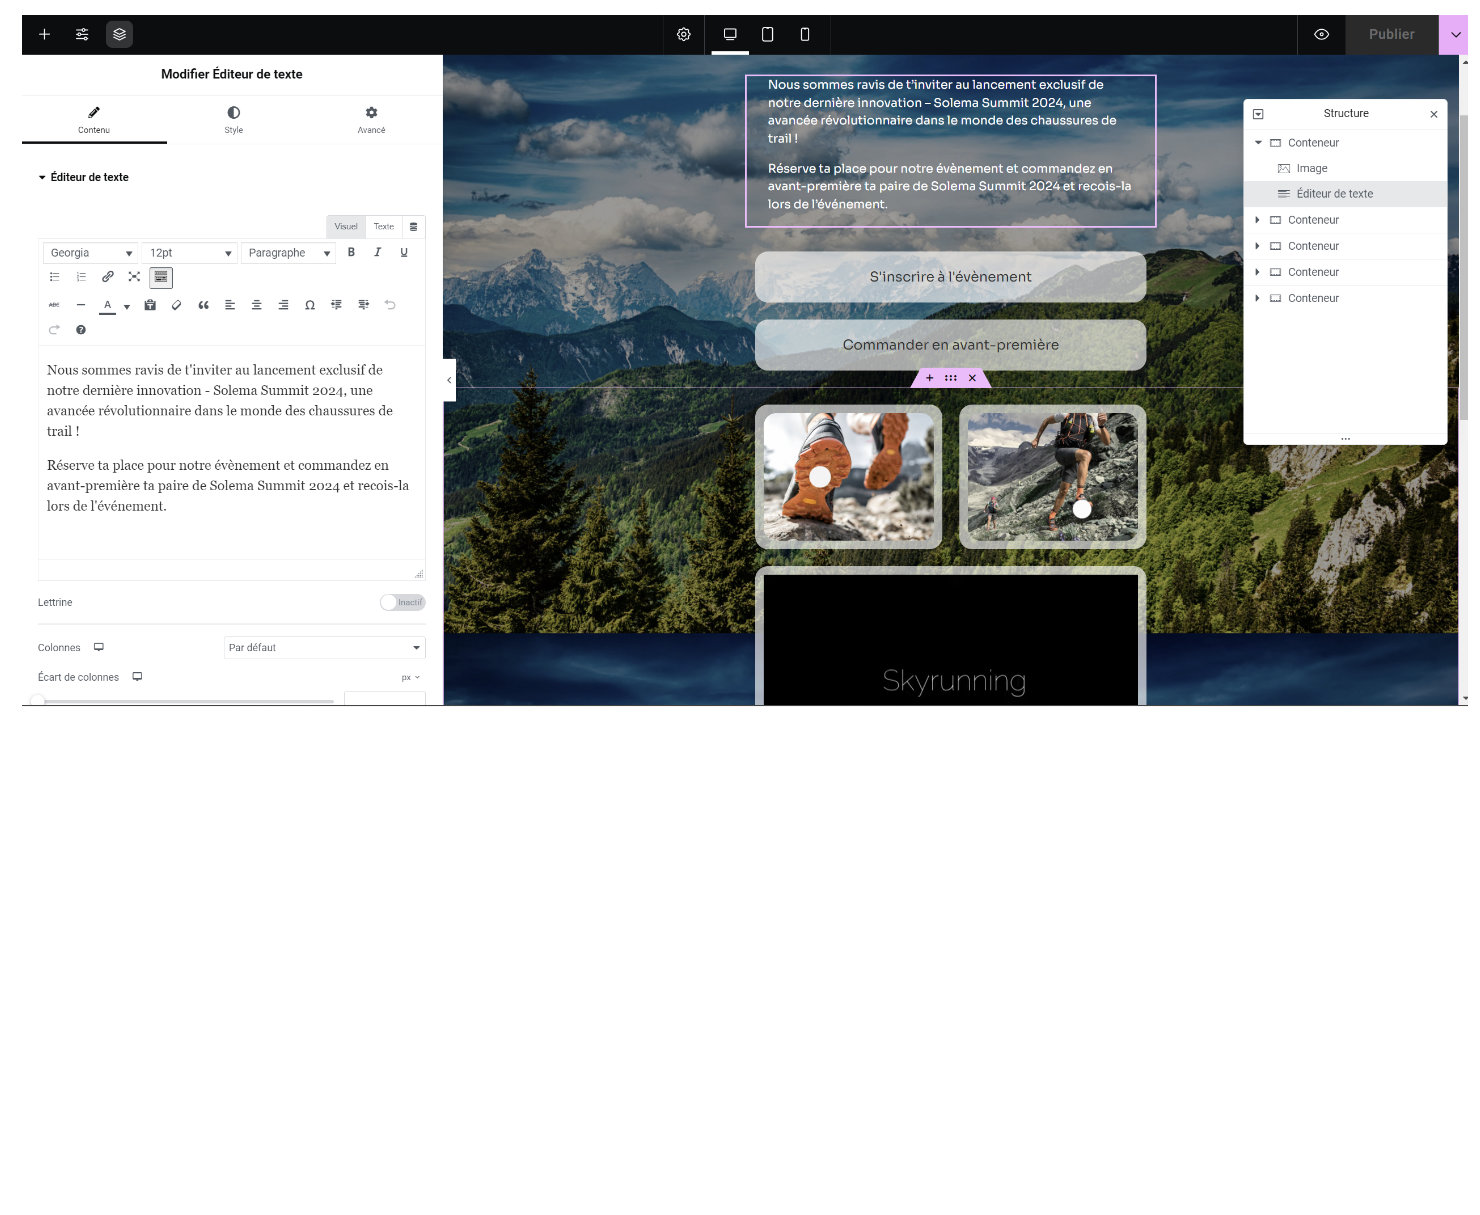Open text color picker dropdown arrow

click(127, 306)
